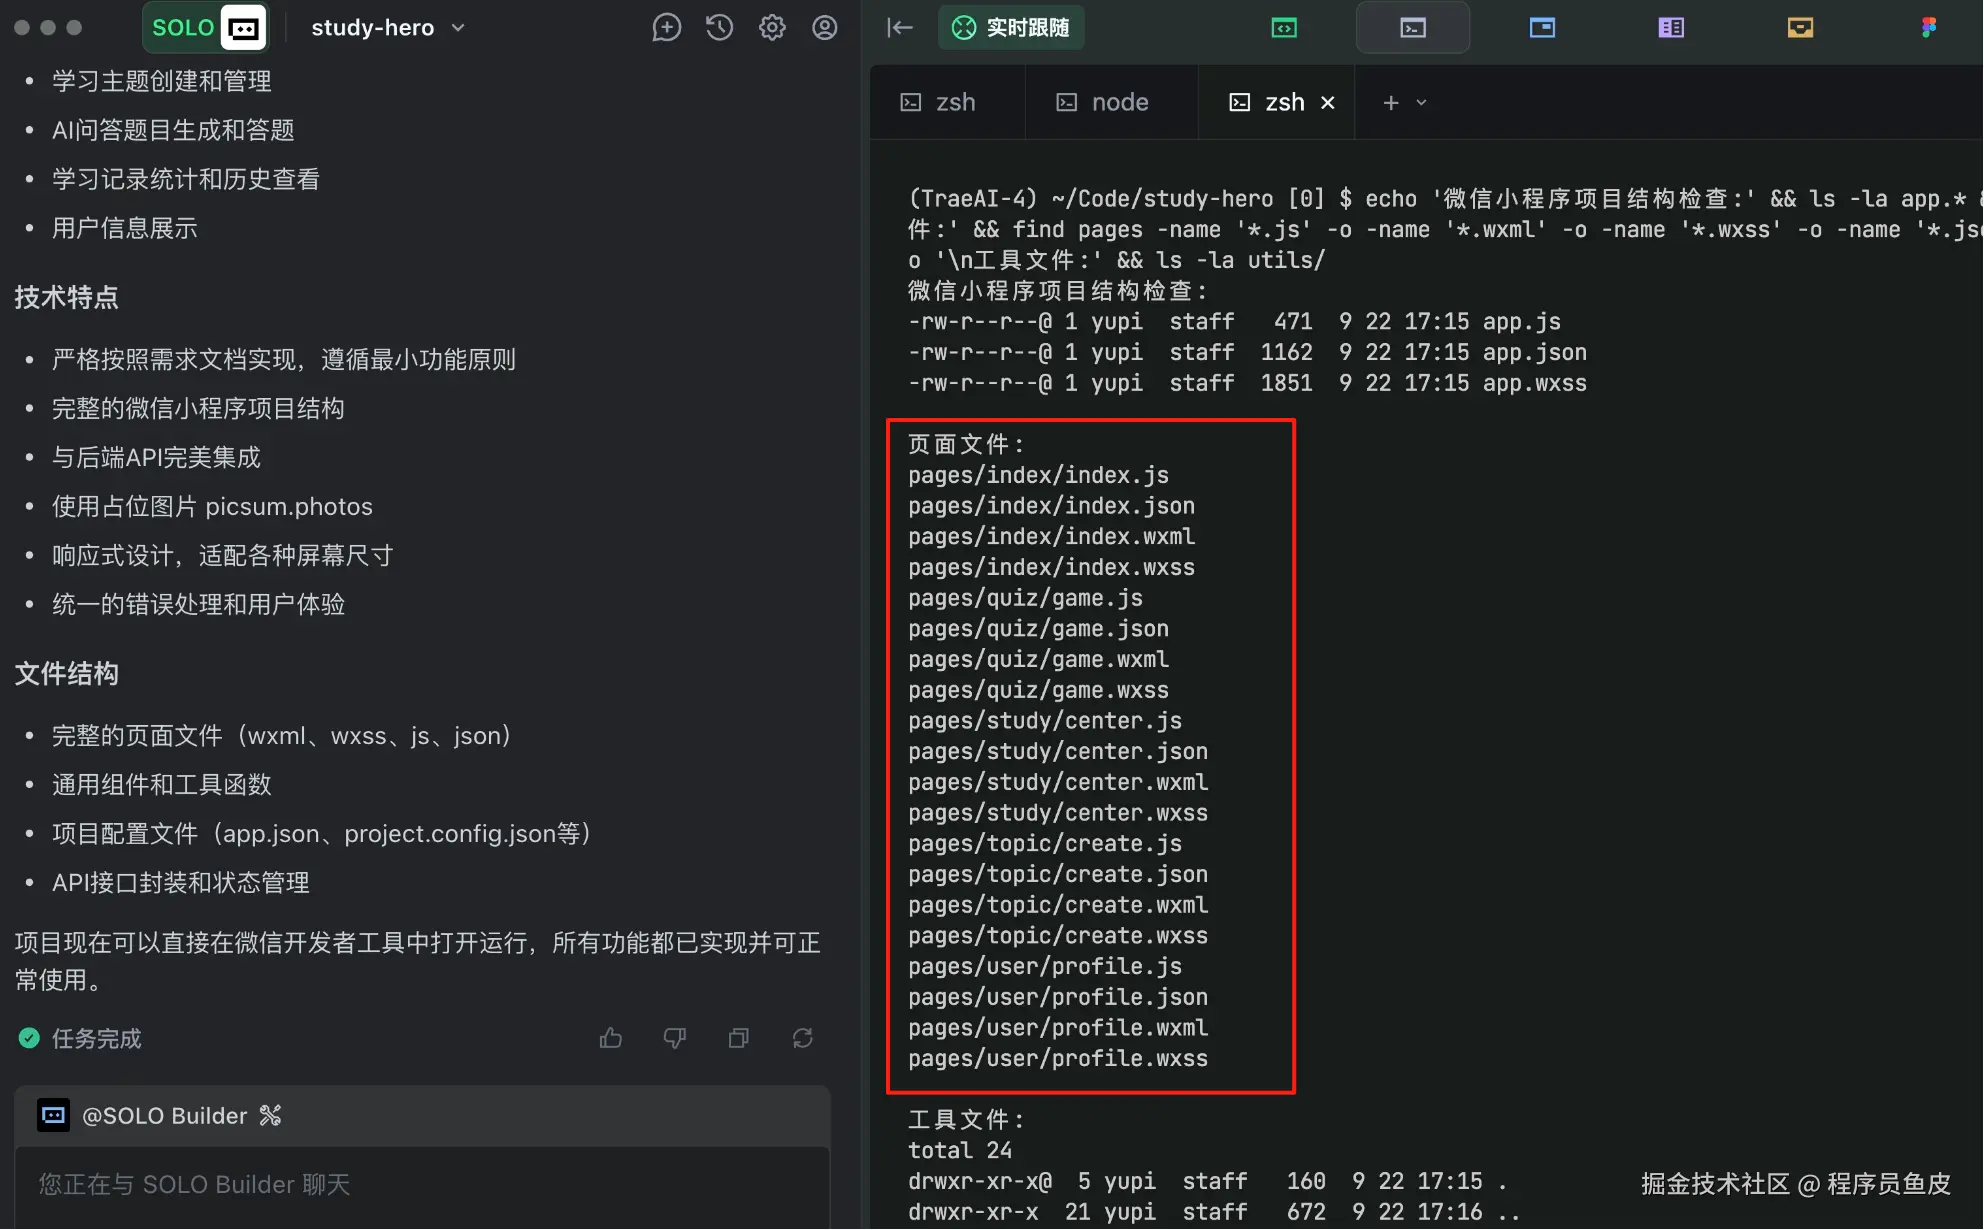The height and width of the screenshot is (1230, 1984).
Task: Open settings gear icon
Action: [x=772, y=28]
